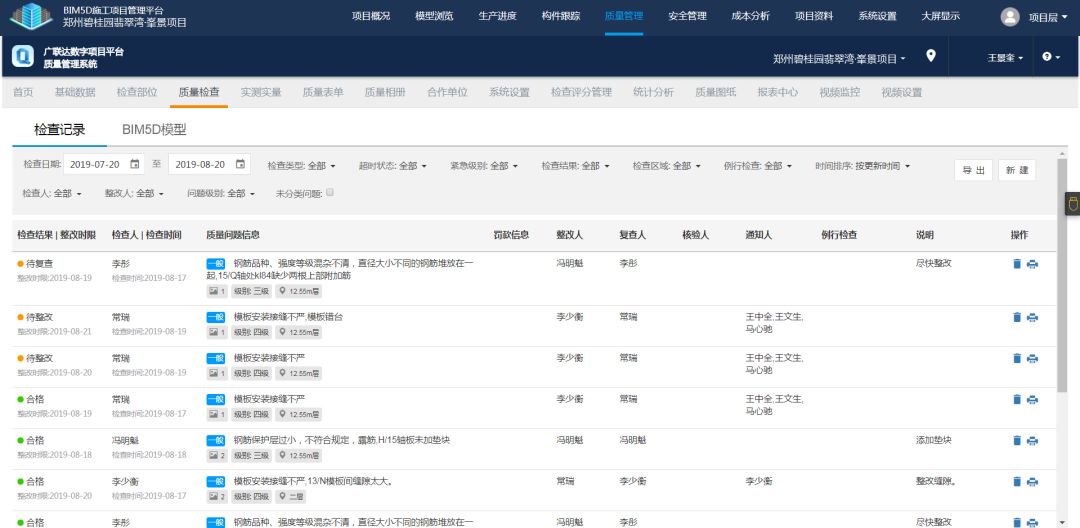
Task: Click the end date field 2019-08-20
Action: point(209,165)
